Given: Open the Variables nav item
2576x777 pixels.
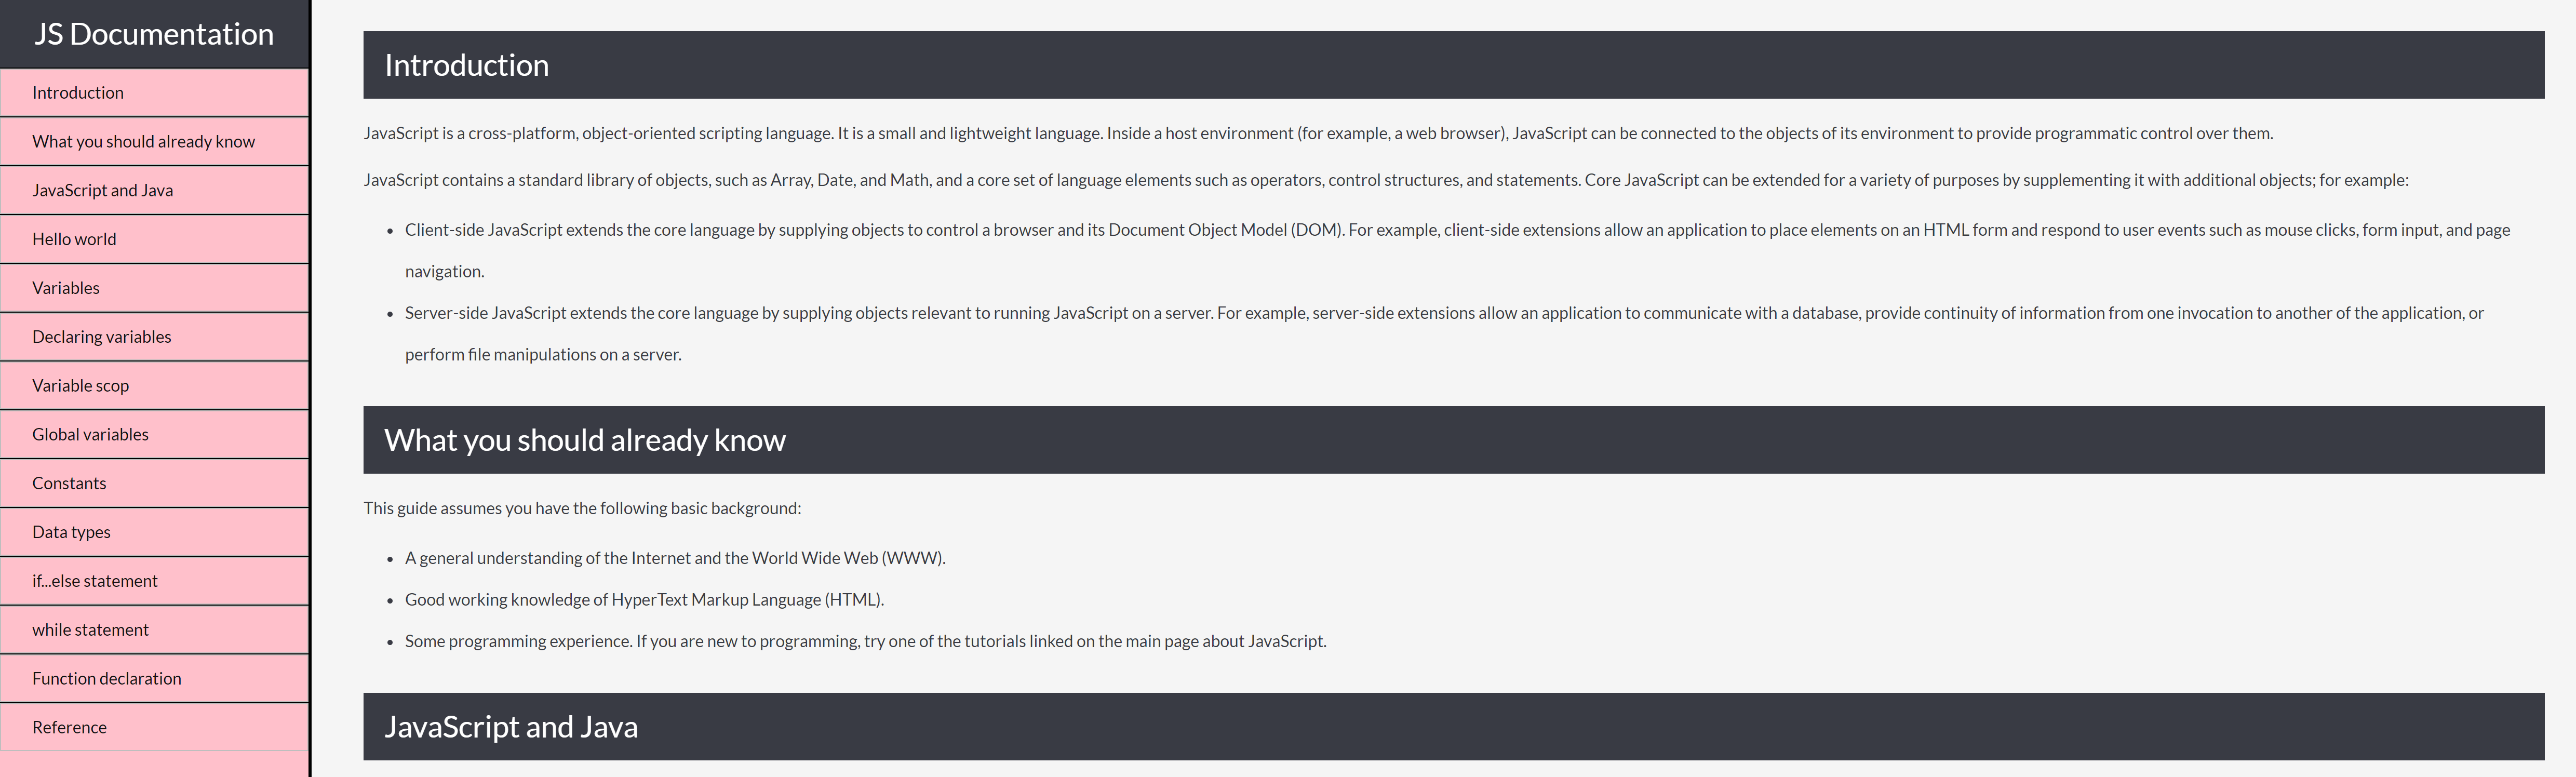Looking at the screenshot, I should click(66, 288).
